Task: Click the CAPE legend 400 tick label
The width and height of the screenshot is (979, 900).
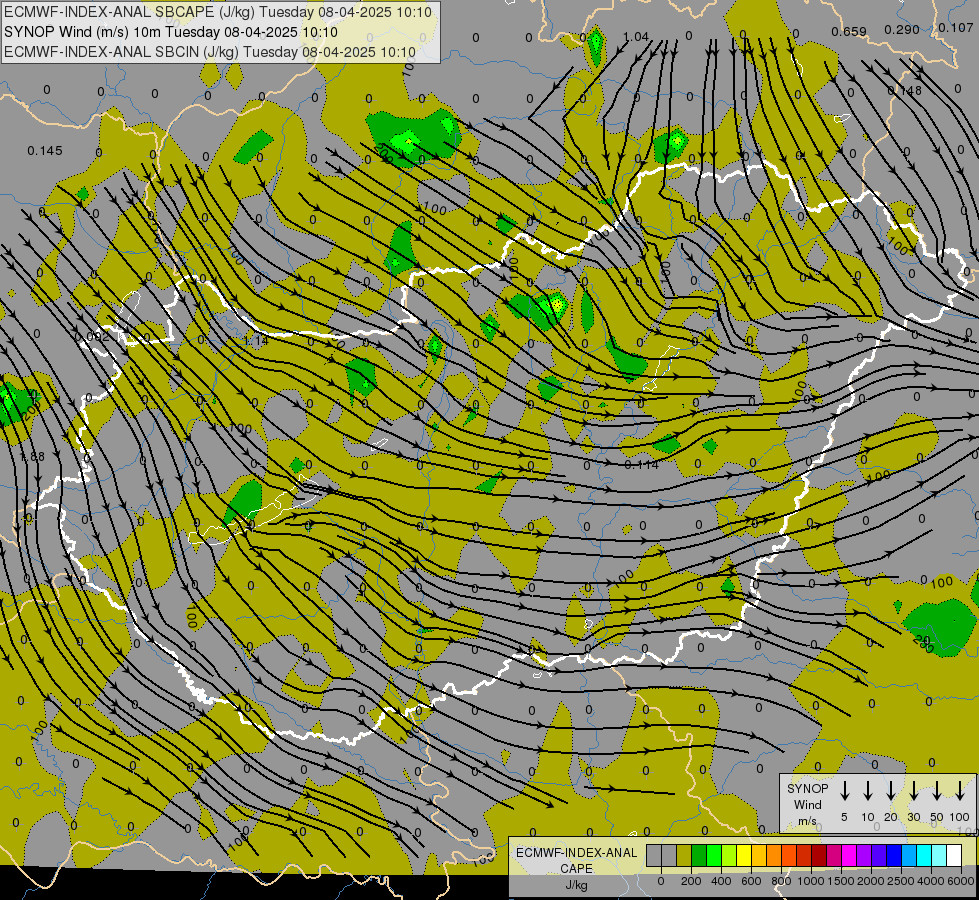Action: (x=721, y=881)
